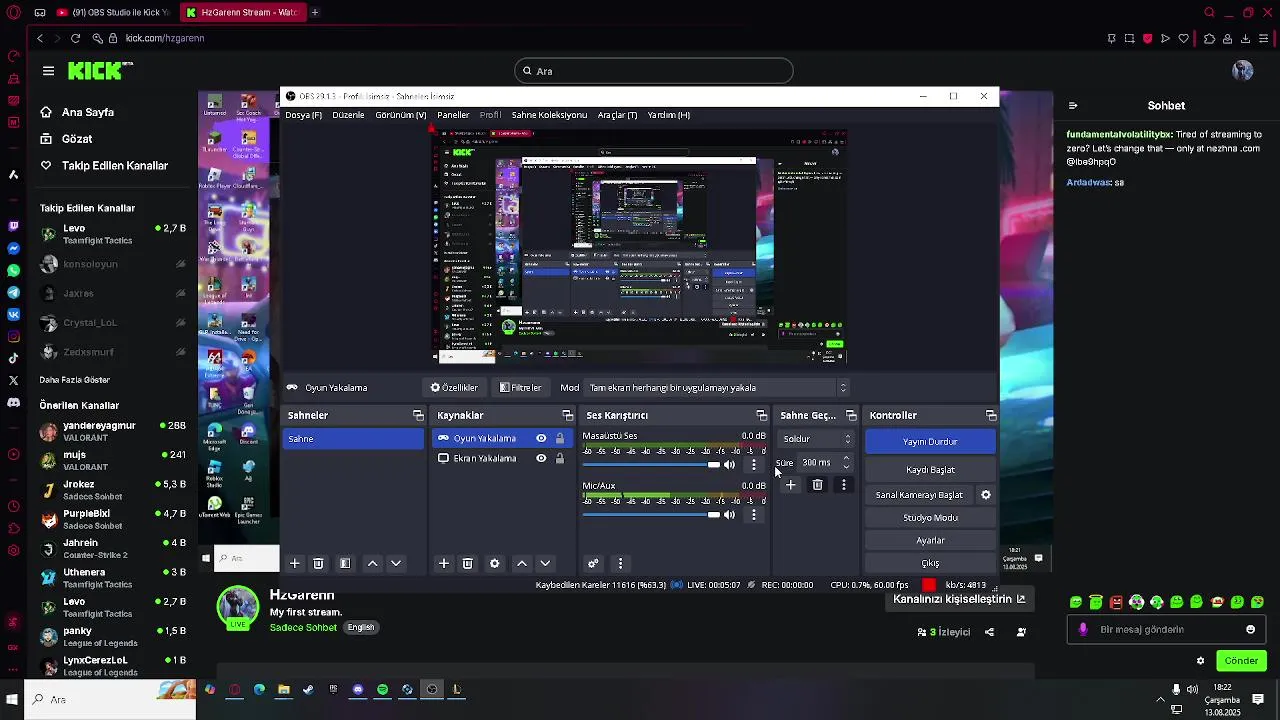
Task: Open the Sahne Koleksiyonu menu in OBS
Action: (x=549, y=115)
